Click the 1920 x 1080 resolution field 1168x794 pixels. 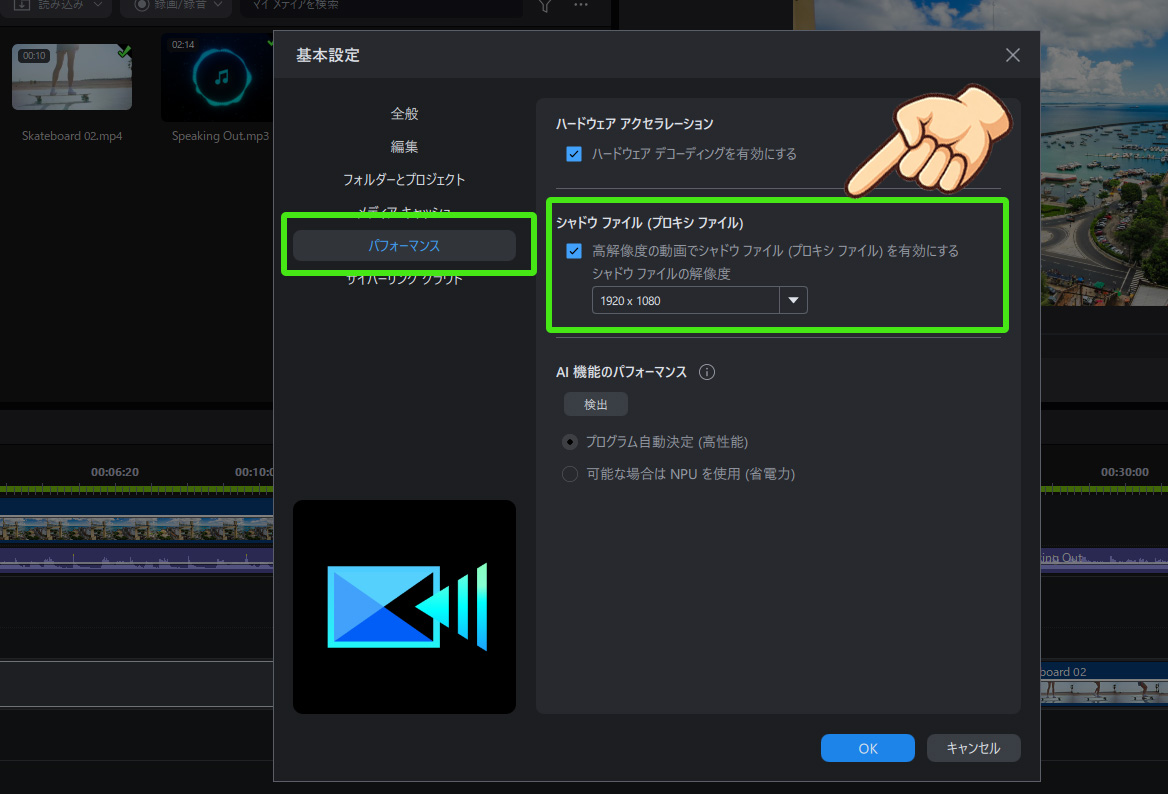tap(686, 300)
